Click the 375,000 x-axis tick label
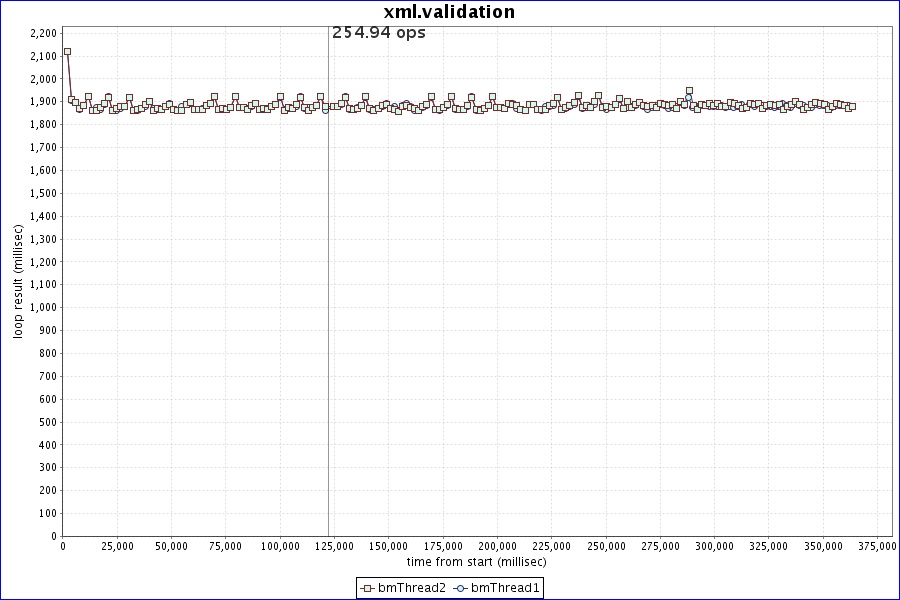900x600 pixels. pos(878,546)
